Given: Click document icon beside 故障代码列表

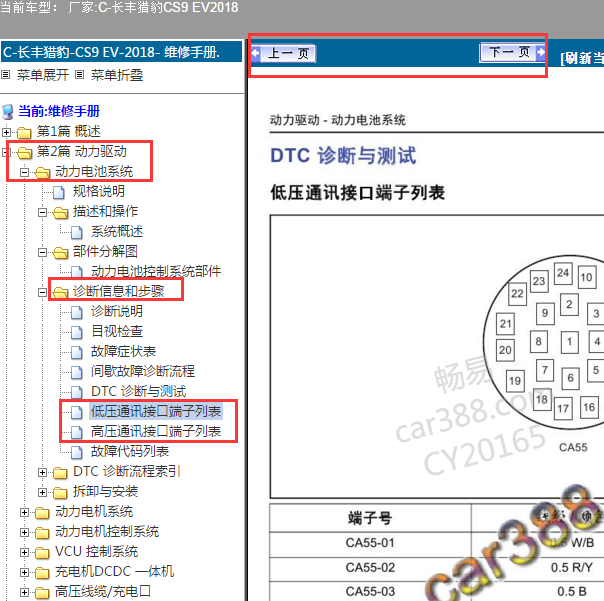Looking at the screenshot, I should [77, 453].
